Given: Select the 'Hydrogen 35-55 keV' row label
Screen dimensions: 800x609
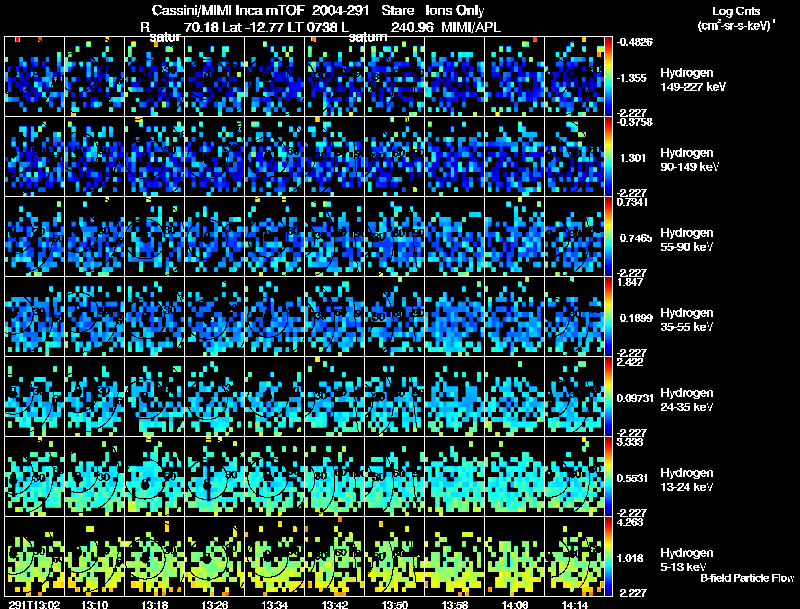Looking at the screenshot, I should (687, 320).
